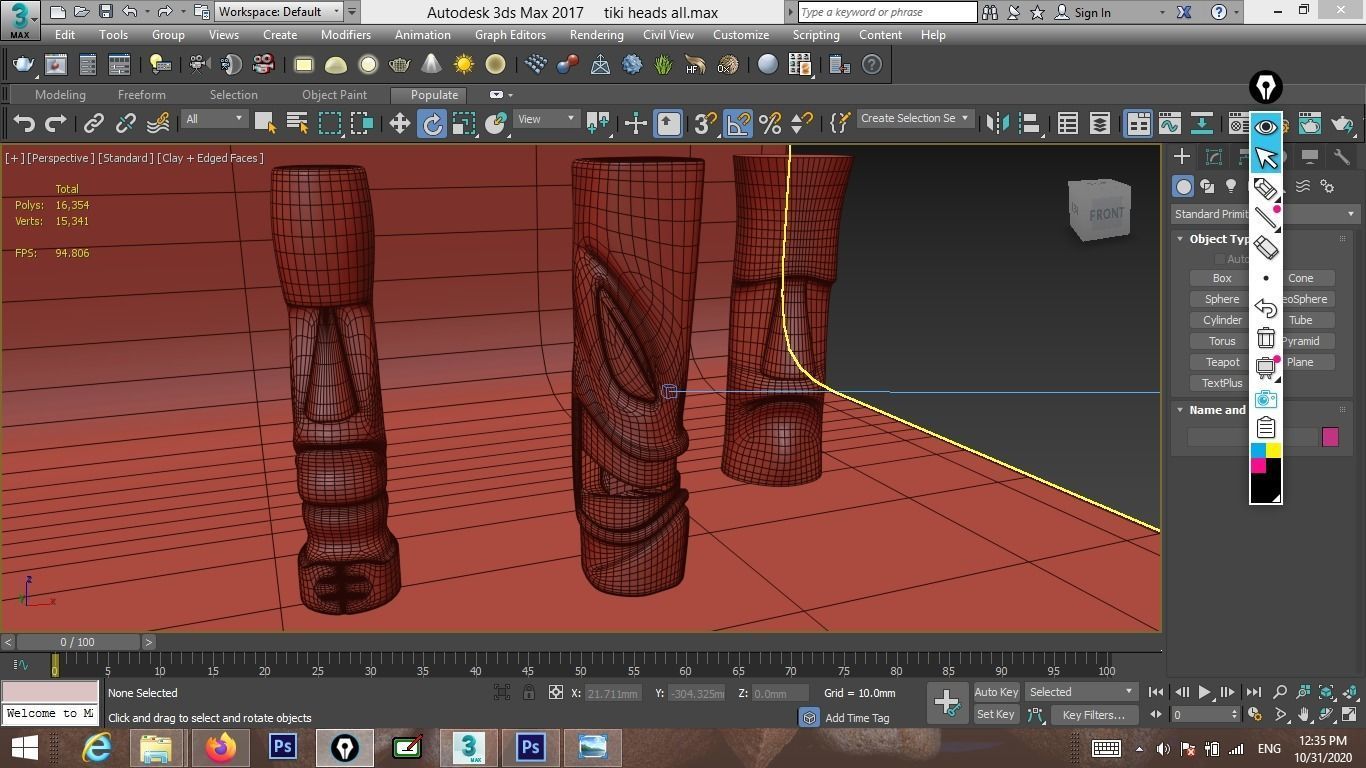Open the Utilities wrench panel
The height and width of the screenshot is (768, 1366).
tap(1342, 157)
